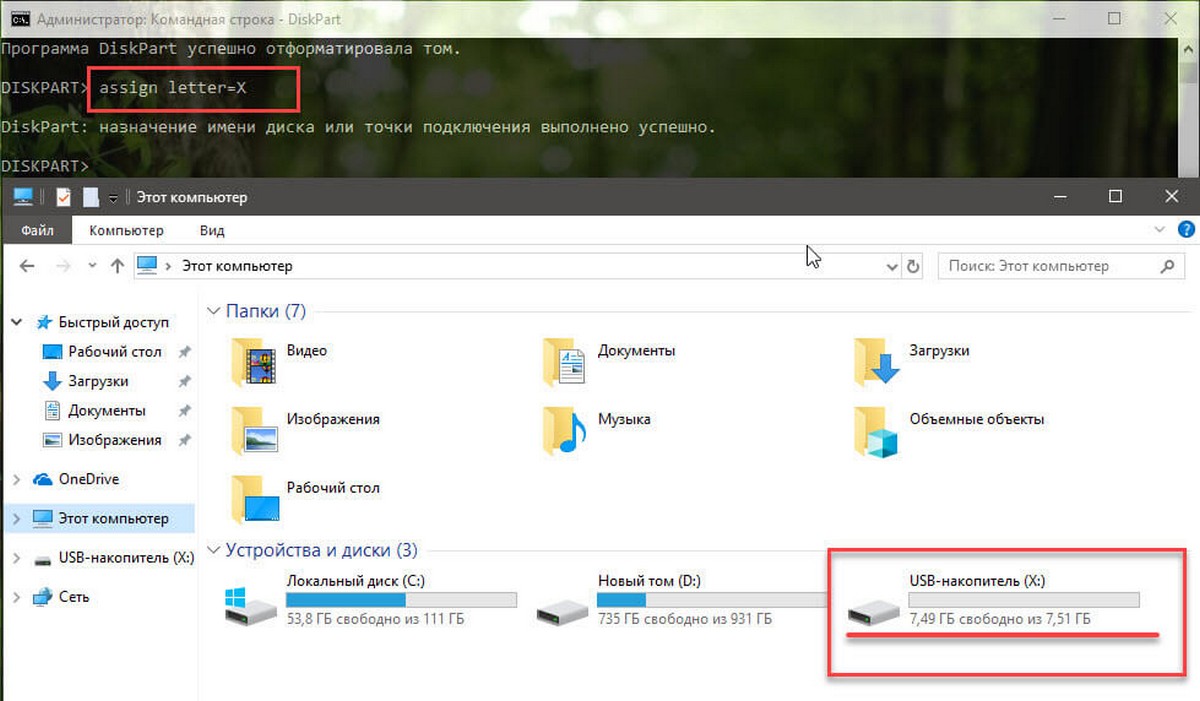This screenshot has width=1200, height=701.
Task: Minimize the DiskPart command prompt window
Action: 1058,18
